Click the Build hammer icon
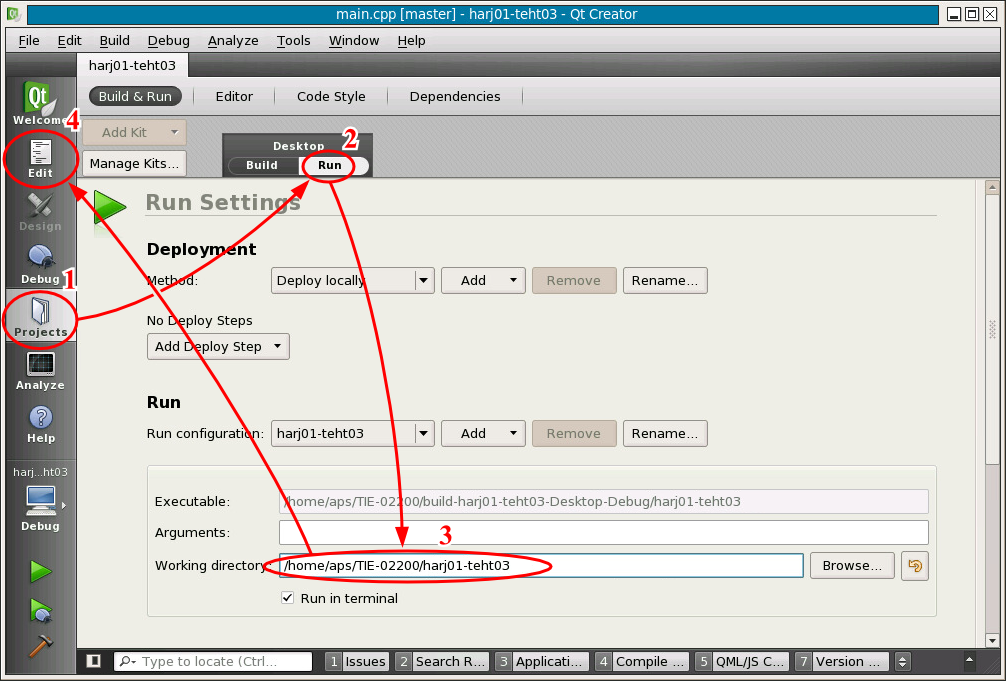Viewport: 1006px width, 681px height. click(40, 645)
